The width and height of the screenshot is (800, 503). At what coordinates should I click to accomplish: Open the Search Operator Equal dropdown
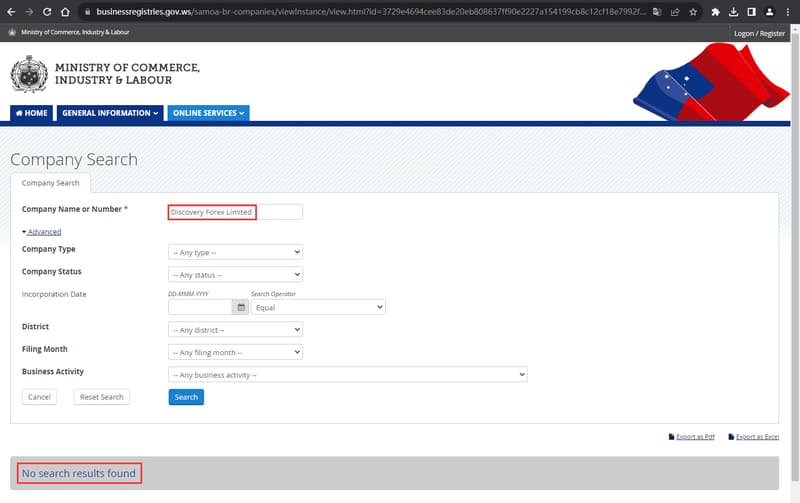pyautogui.click(x=318, y=307)
